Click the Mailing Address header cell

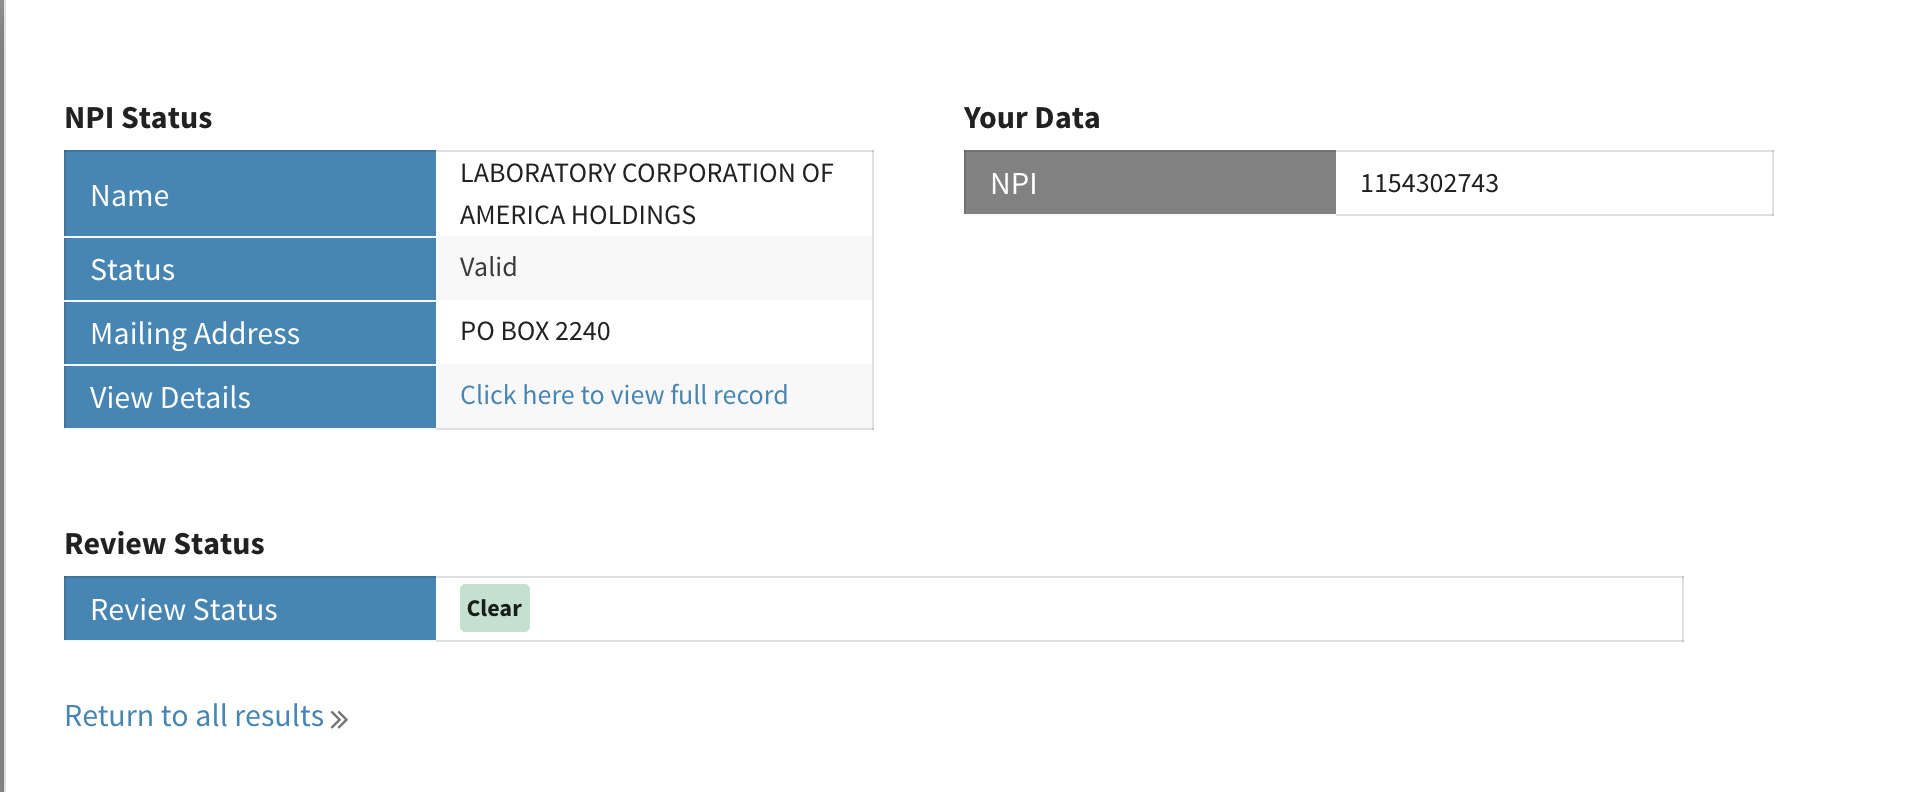tap(249, 333)
